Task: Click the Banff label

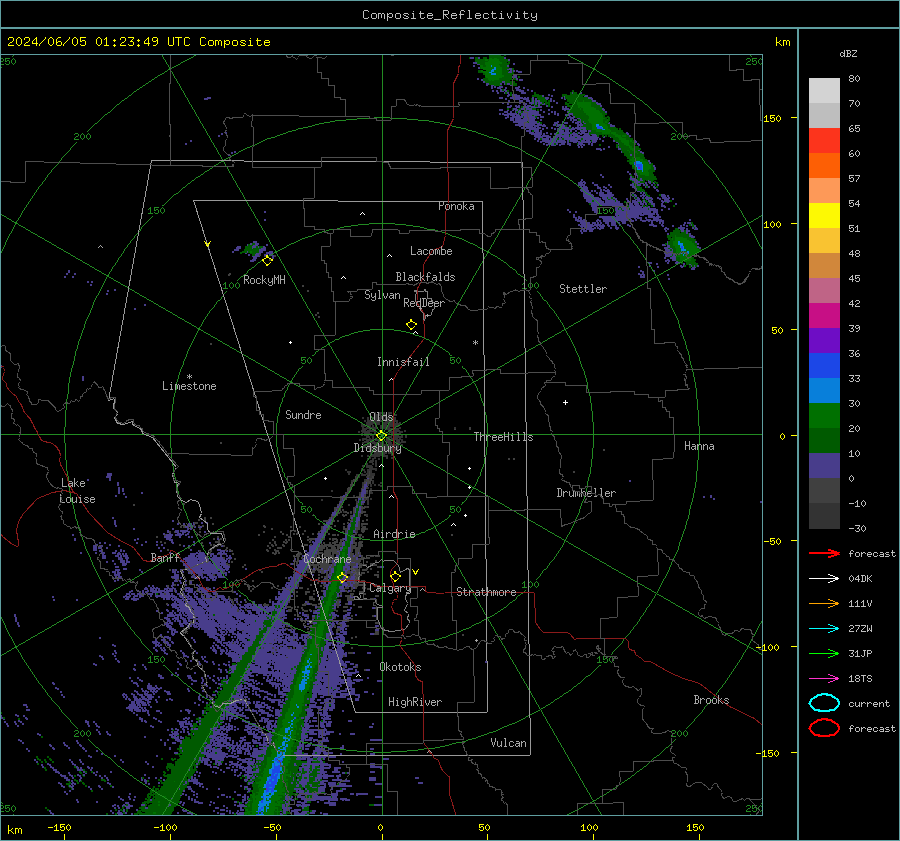Action: (x=165, y=557)
